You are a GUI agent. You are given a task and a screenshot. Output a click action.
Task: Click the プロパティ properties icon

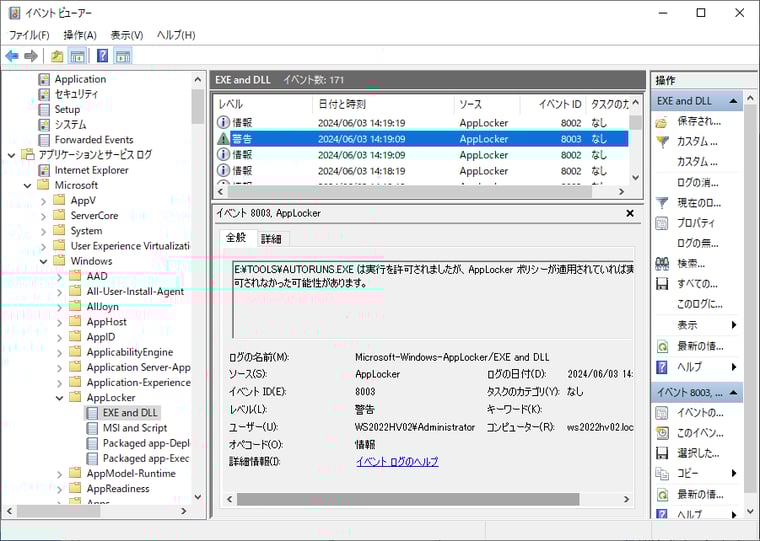pyautogui.click(x=662, y=223)
